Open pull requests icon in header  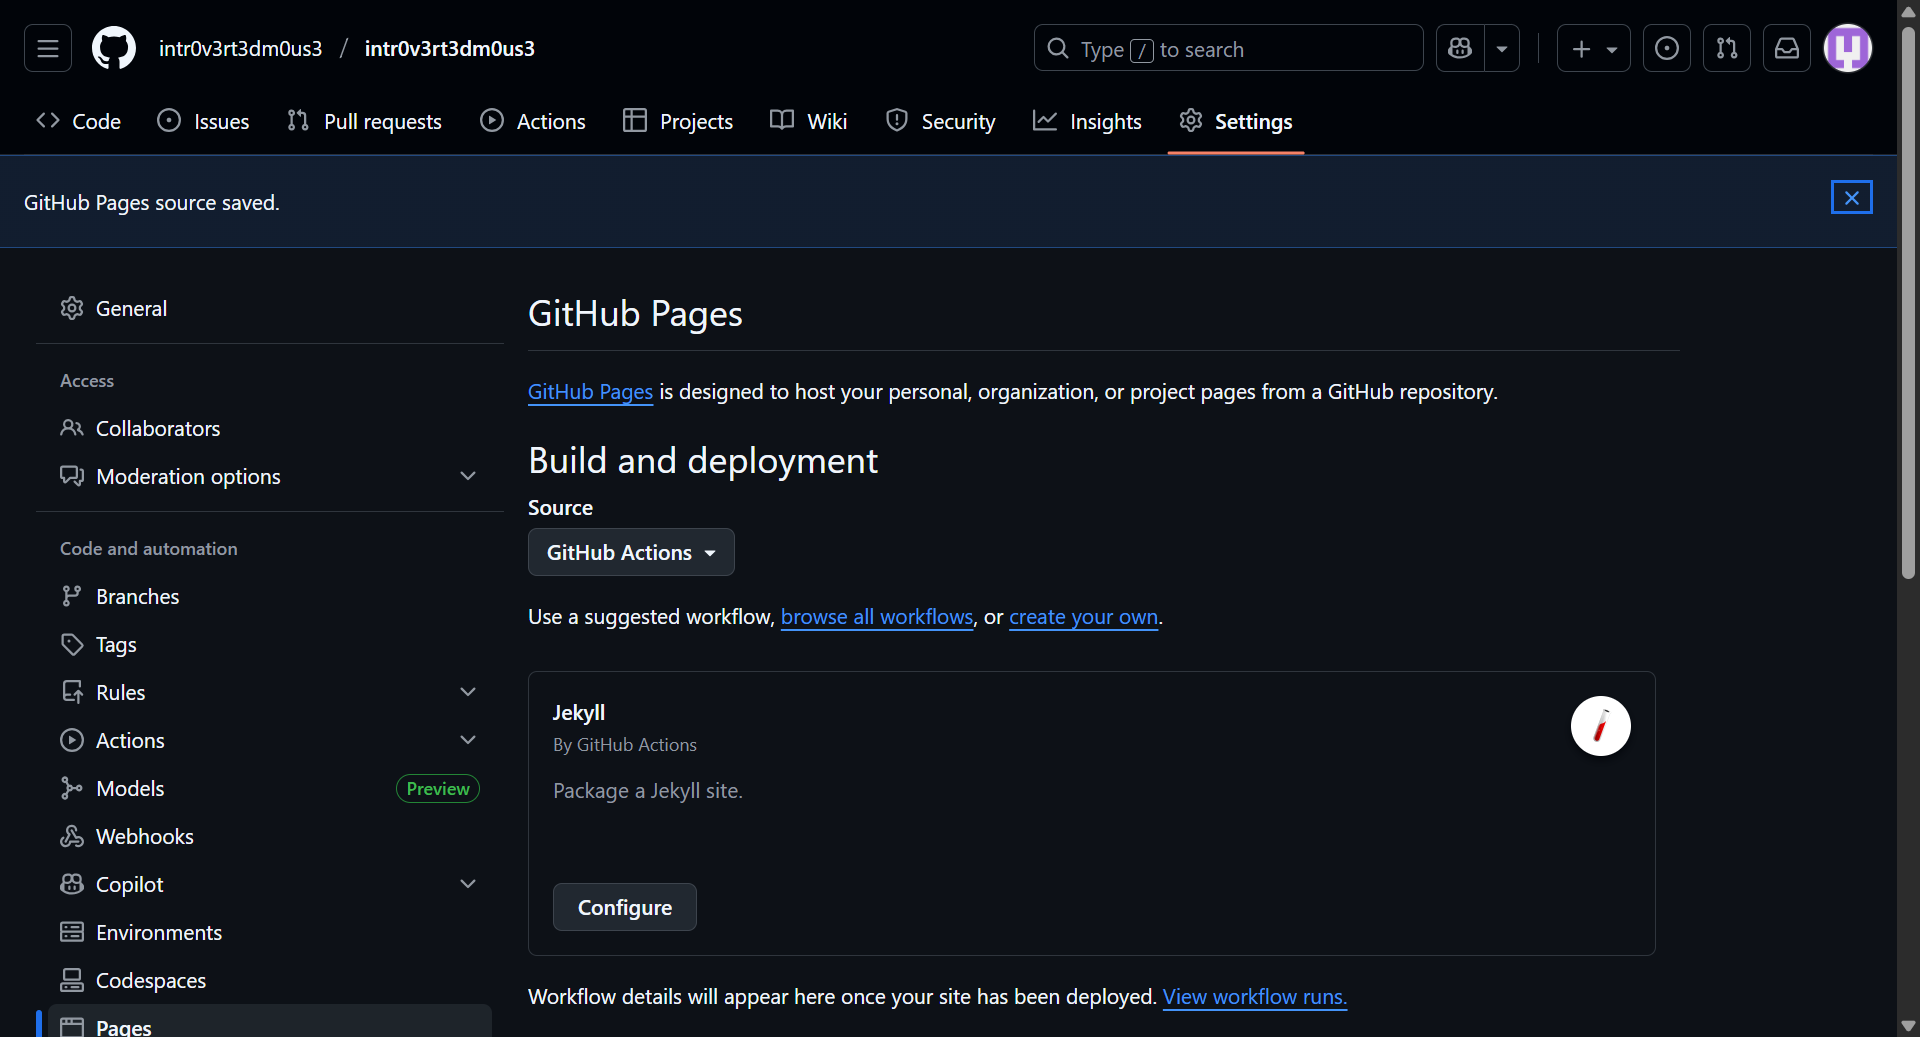point(1726,48)
